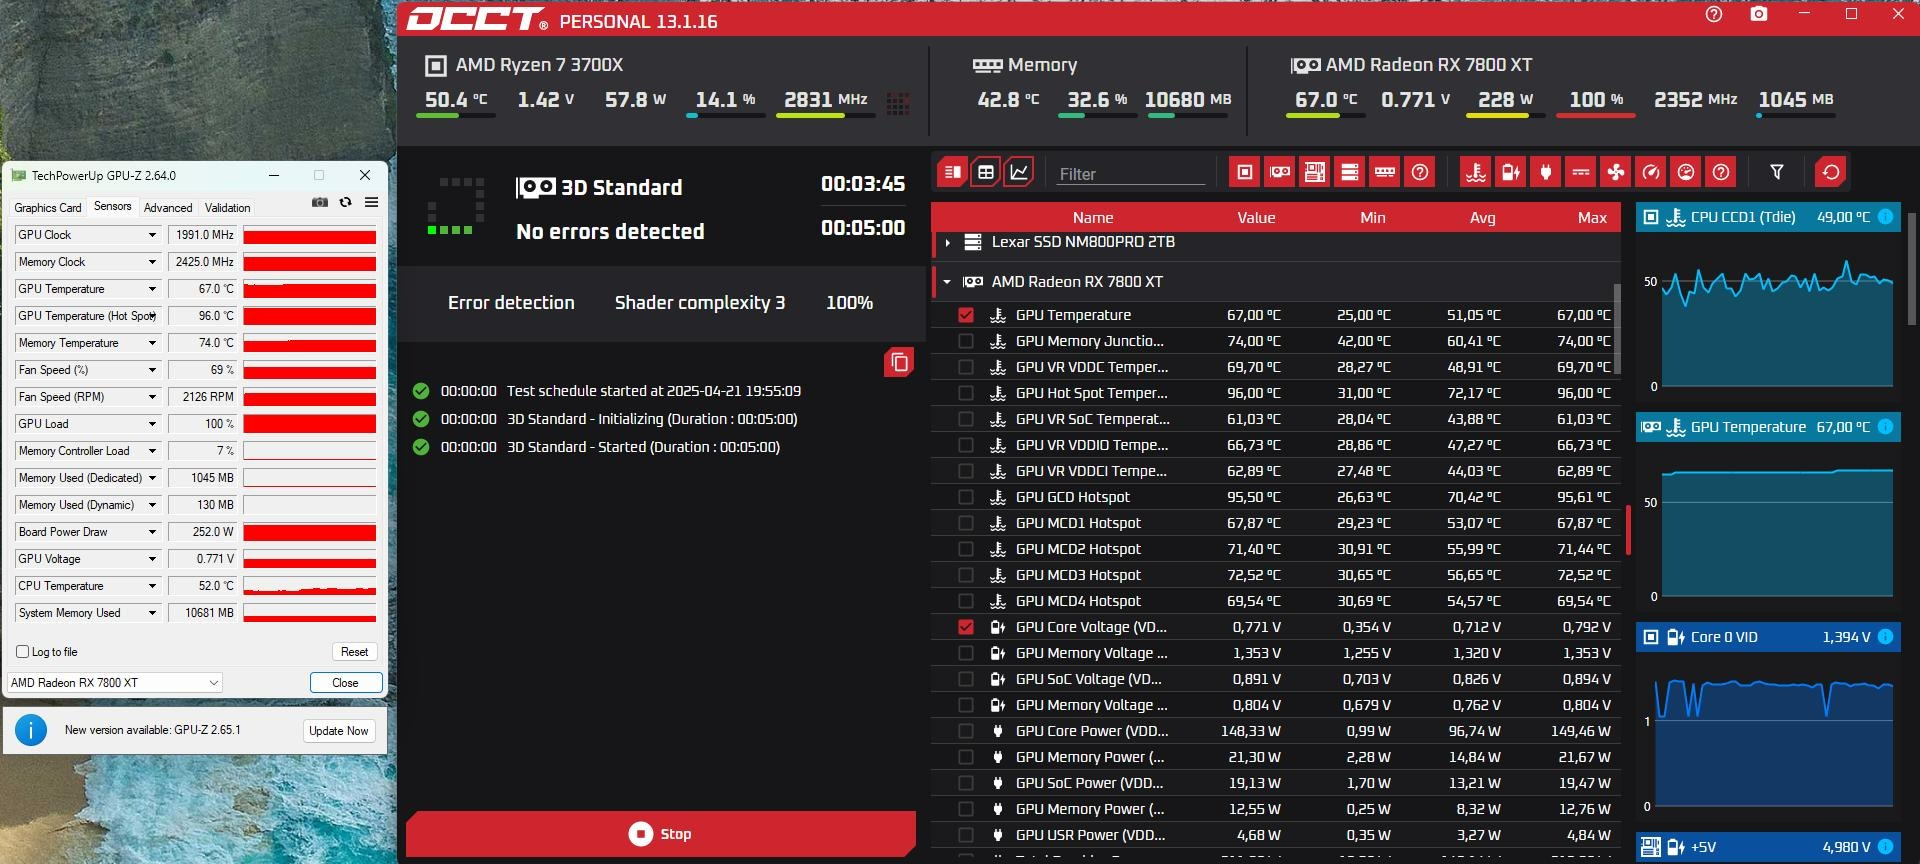Reset min/max values with the circular arrow icon

point(1831,172)
